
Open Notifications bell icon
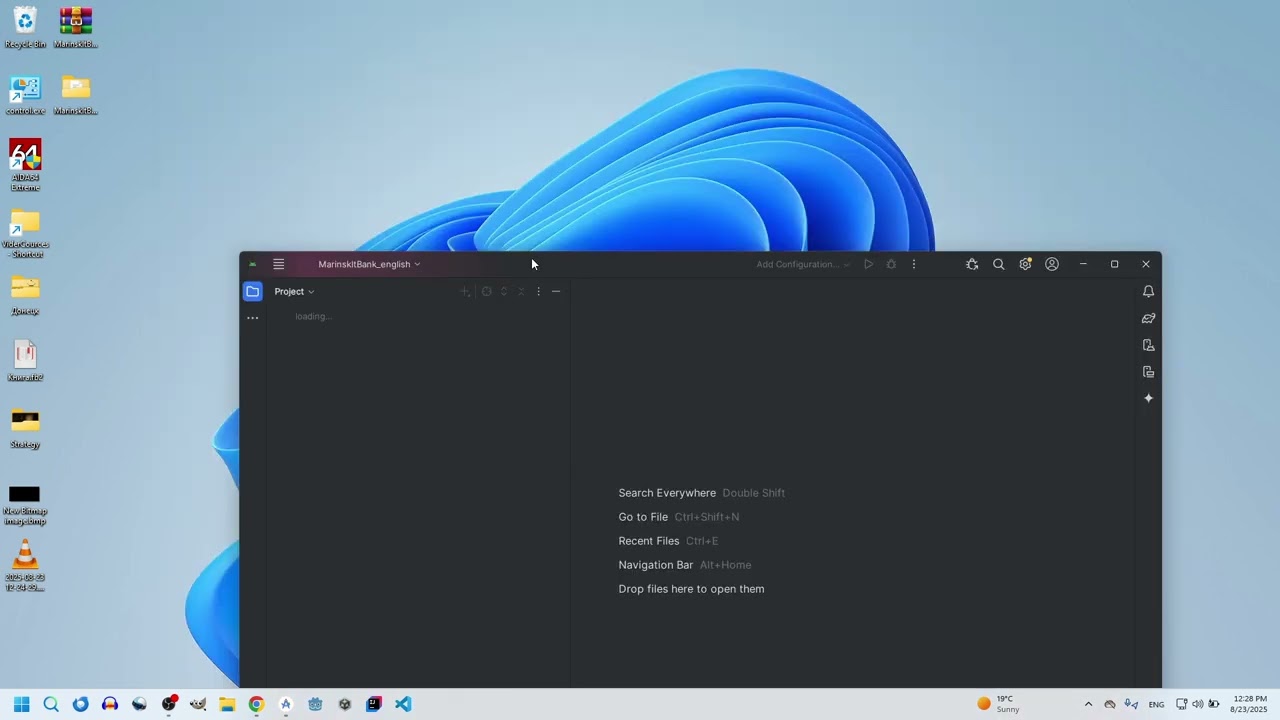click(1148, 291)
